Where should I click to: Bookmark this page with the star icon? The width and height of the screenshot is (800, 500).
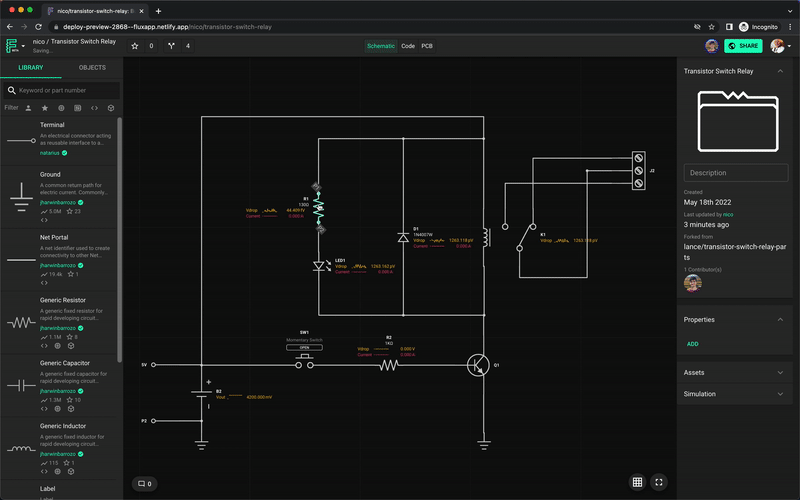click(712, 27)
